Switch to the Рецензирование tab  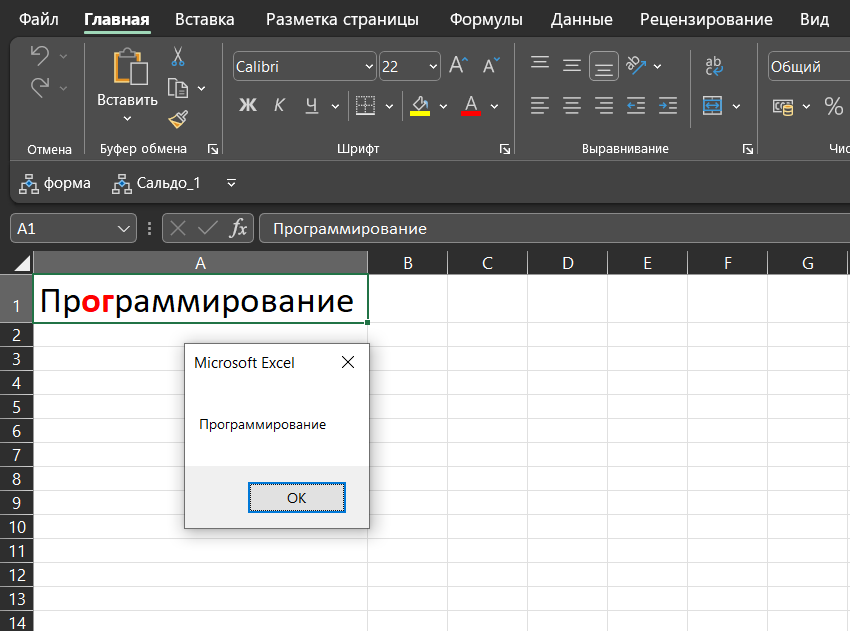point(706,20)
